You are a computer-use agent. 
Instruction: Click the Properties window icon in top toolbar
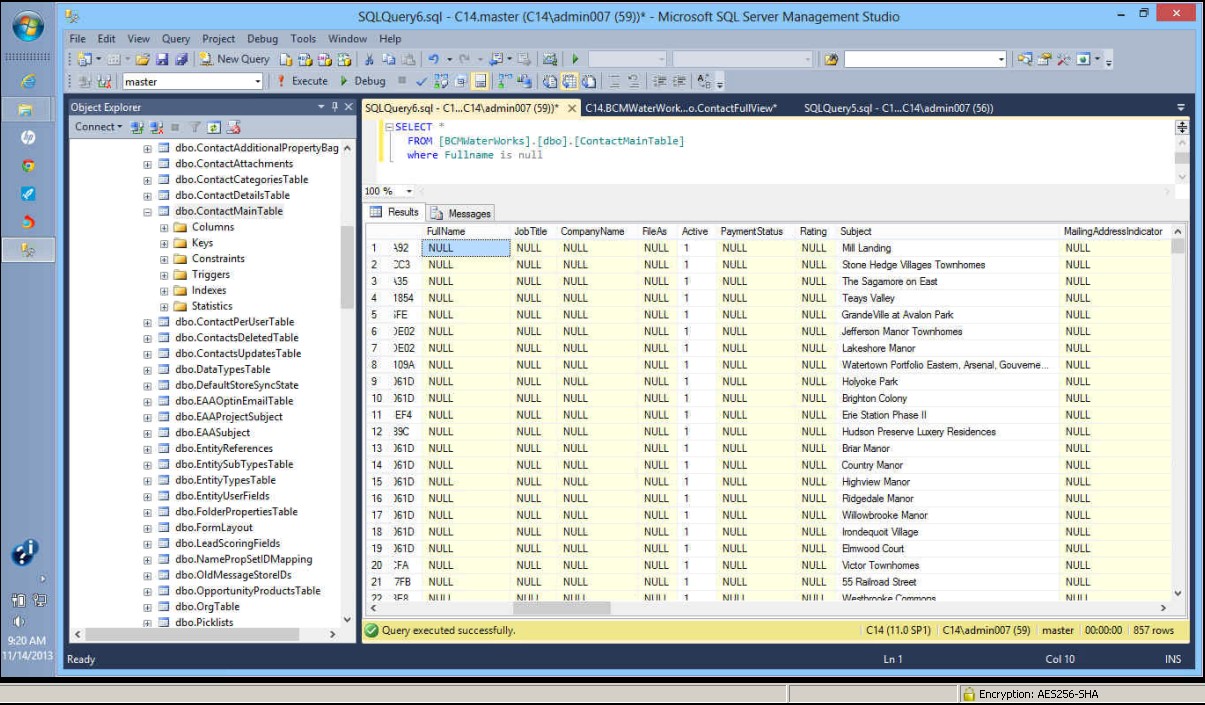pos(1044,59)
